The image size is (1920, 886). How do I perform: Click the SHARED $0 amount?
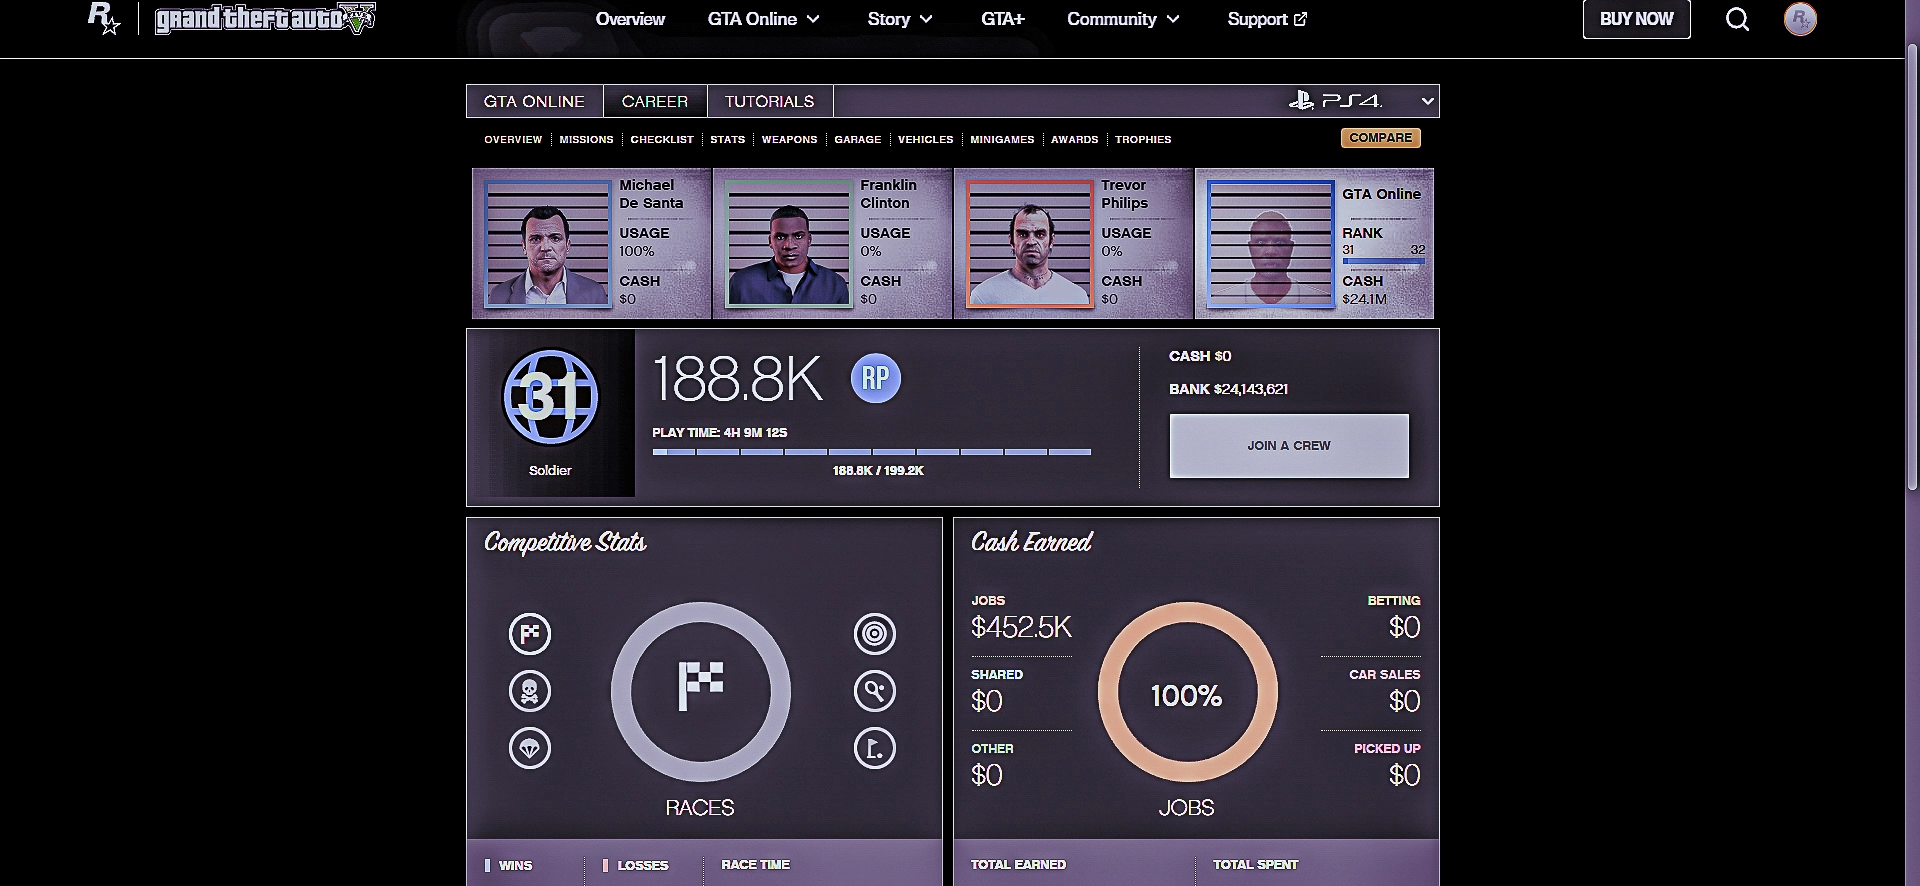(x=987, y=701)
